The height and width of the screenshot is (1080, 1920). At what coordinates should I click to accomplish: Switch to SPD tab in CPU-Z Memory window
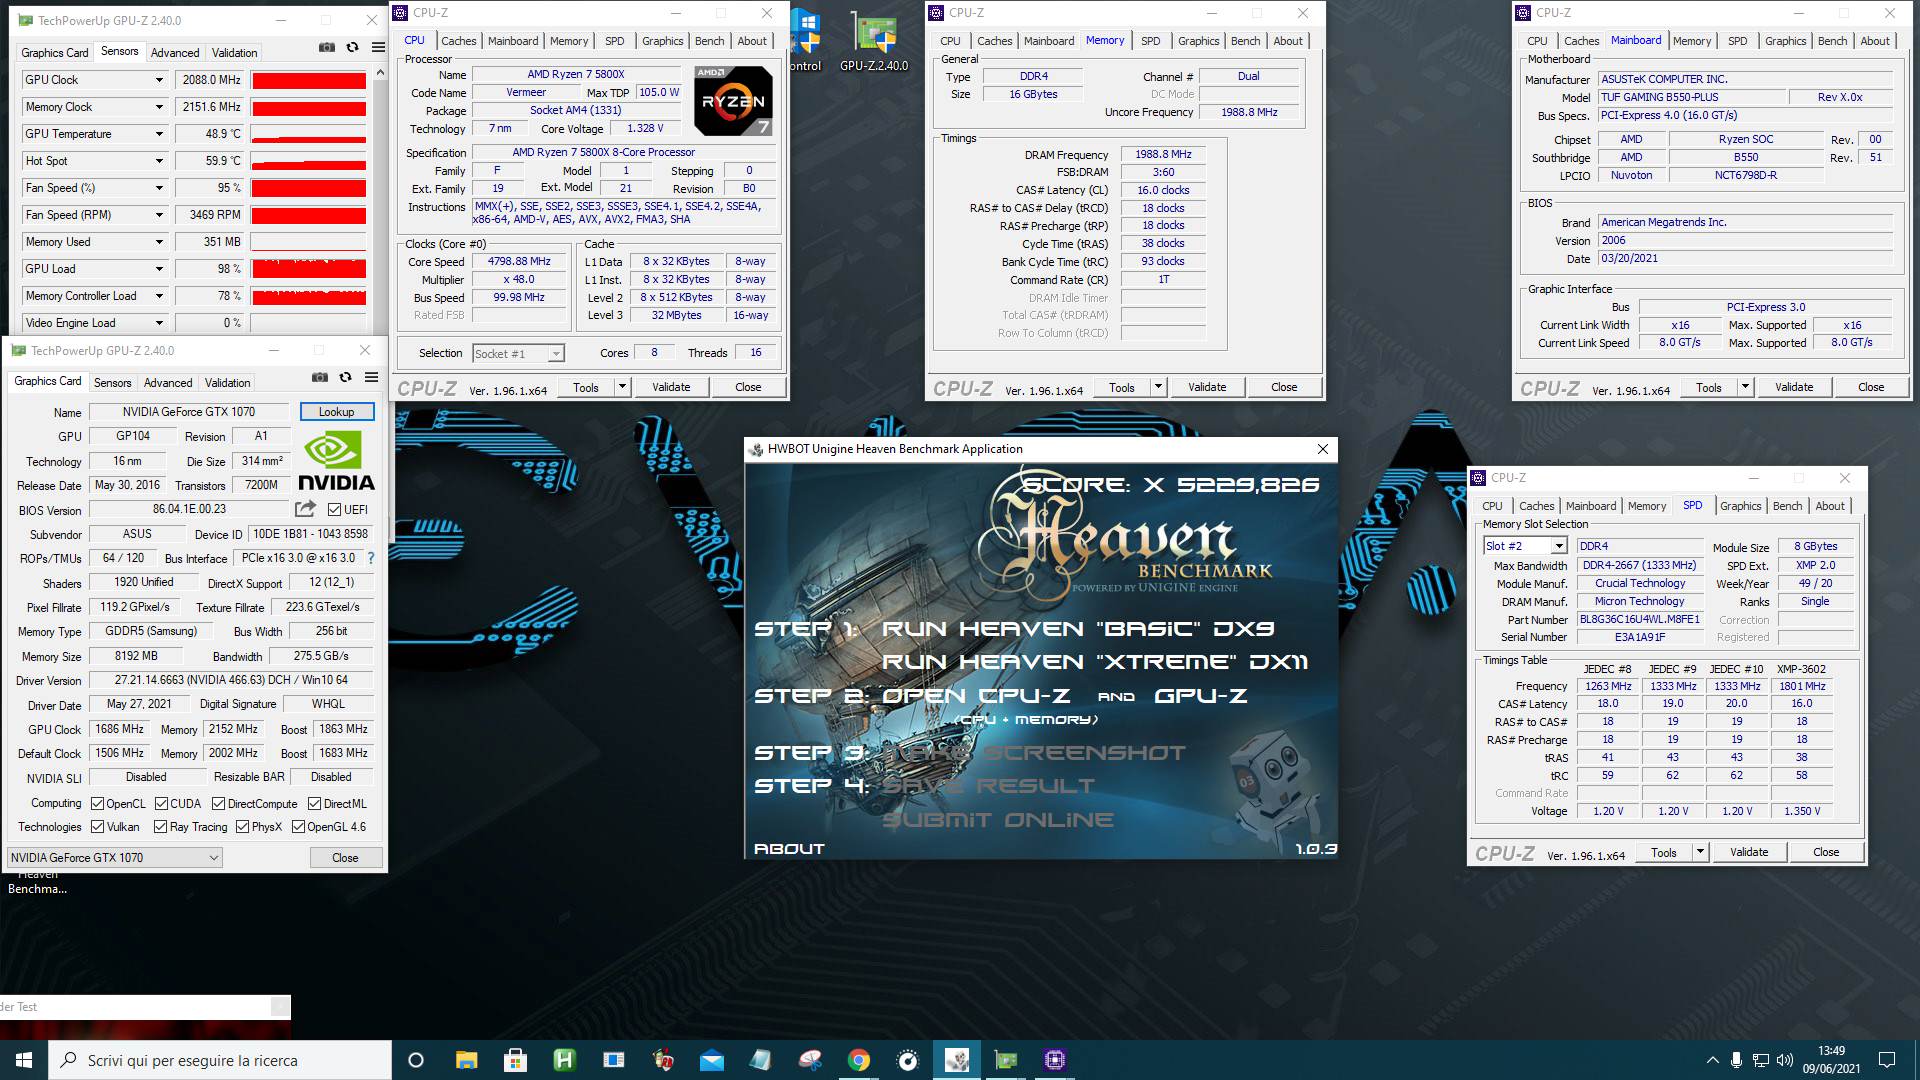pos(1151,41)
